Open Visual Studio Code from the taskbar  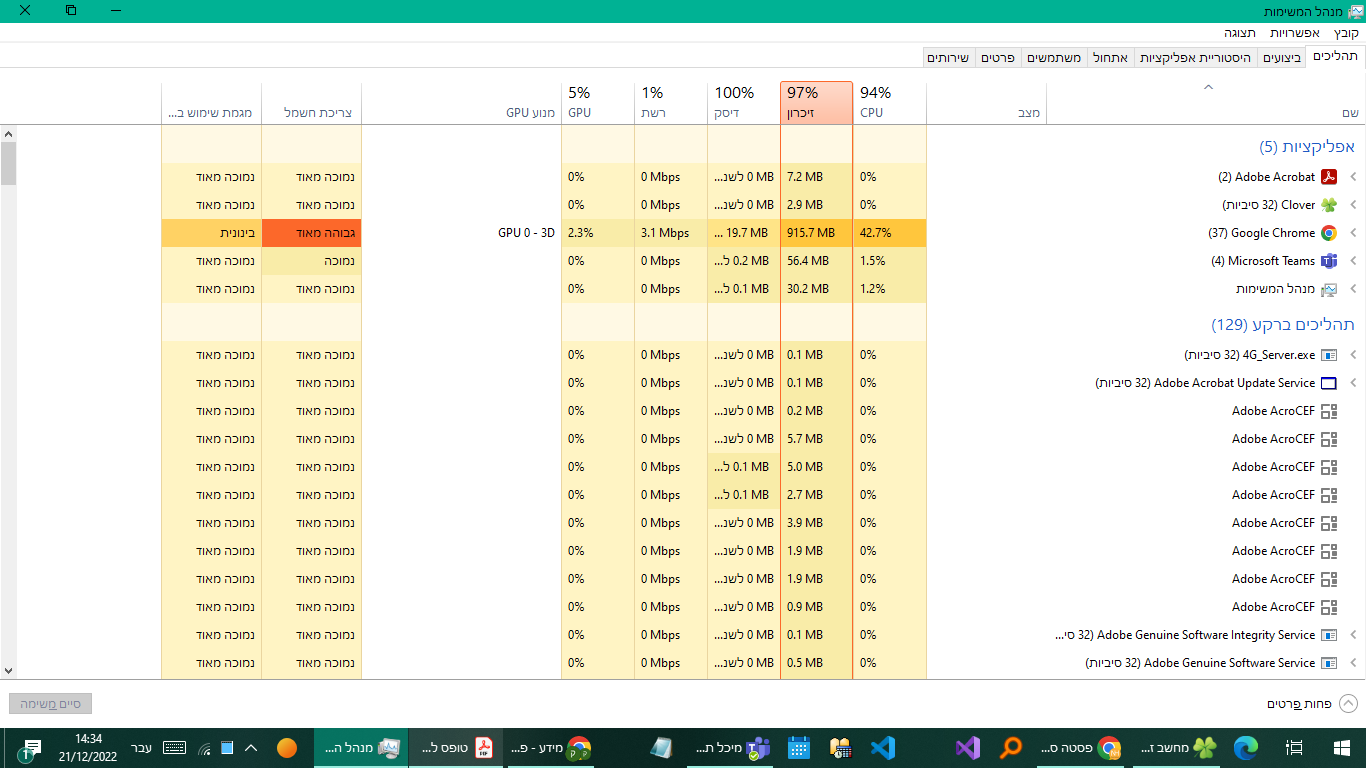(x=881, y=748)
